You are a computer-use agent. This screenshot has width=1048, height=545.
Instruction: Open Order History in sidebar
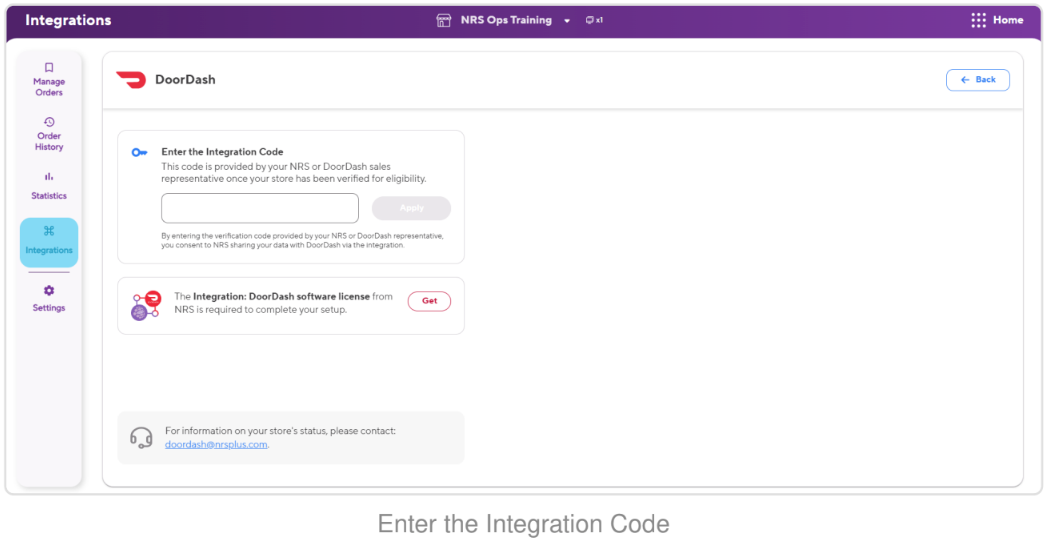[49, 134]
